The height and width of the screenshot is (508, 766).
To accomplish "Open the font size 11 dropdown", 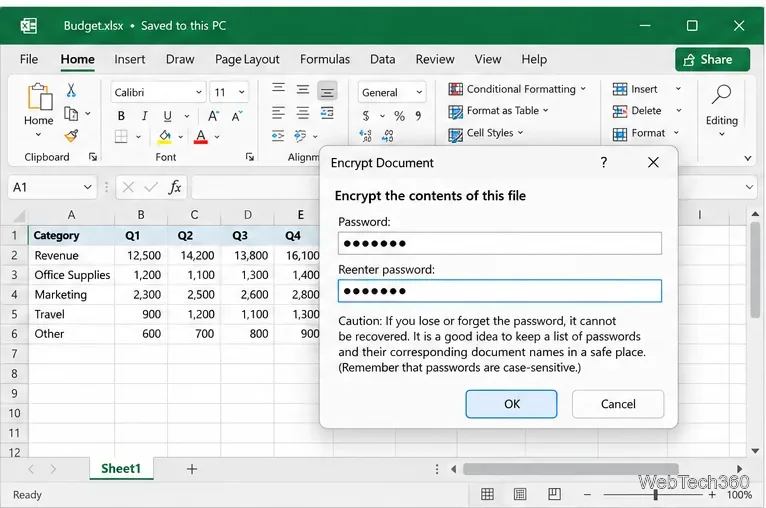I will (x=241, y=92).
